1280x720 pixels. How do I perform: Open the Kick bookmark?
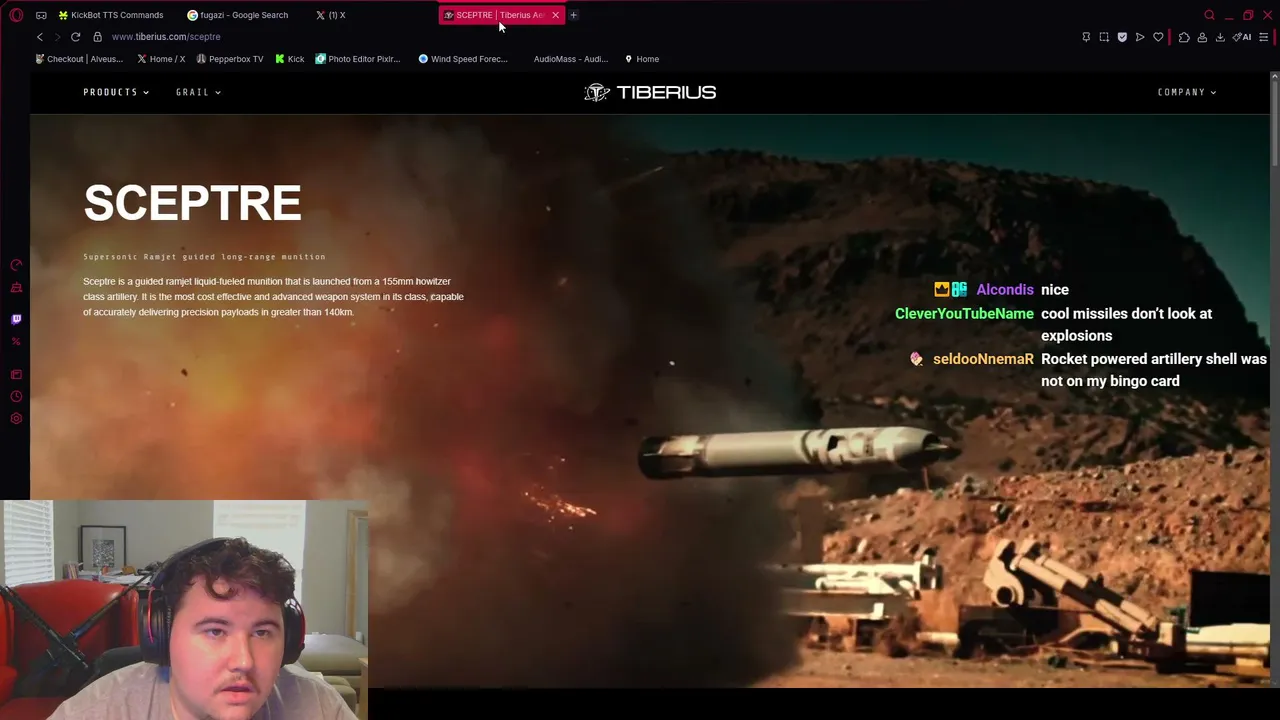pyautogui.click(x=290, y=59)
